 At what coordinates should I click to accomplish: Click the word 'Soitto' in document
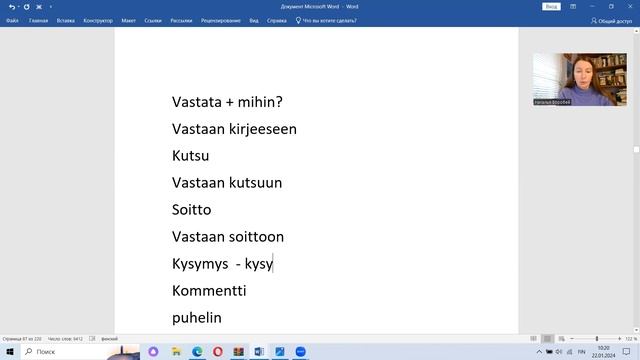pos(191,210)
